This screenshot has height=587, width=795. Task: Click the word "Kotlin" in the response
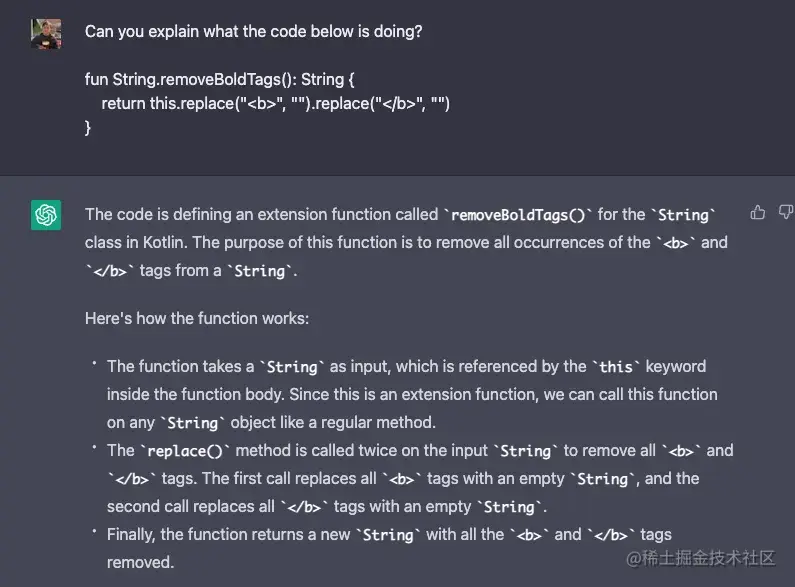click(x=165, y=242)
